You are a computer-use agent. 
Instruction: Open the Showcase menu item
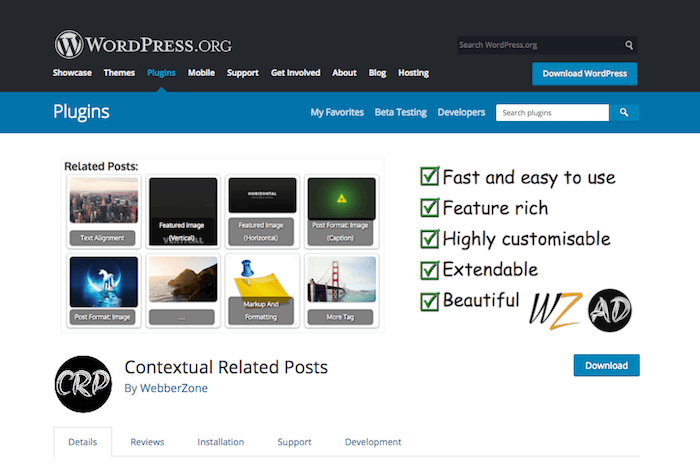72,73
